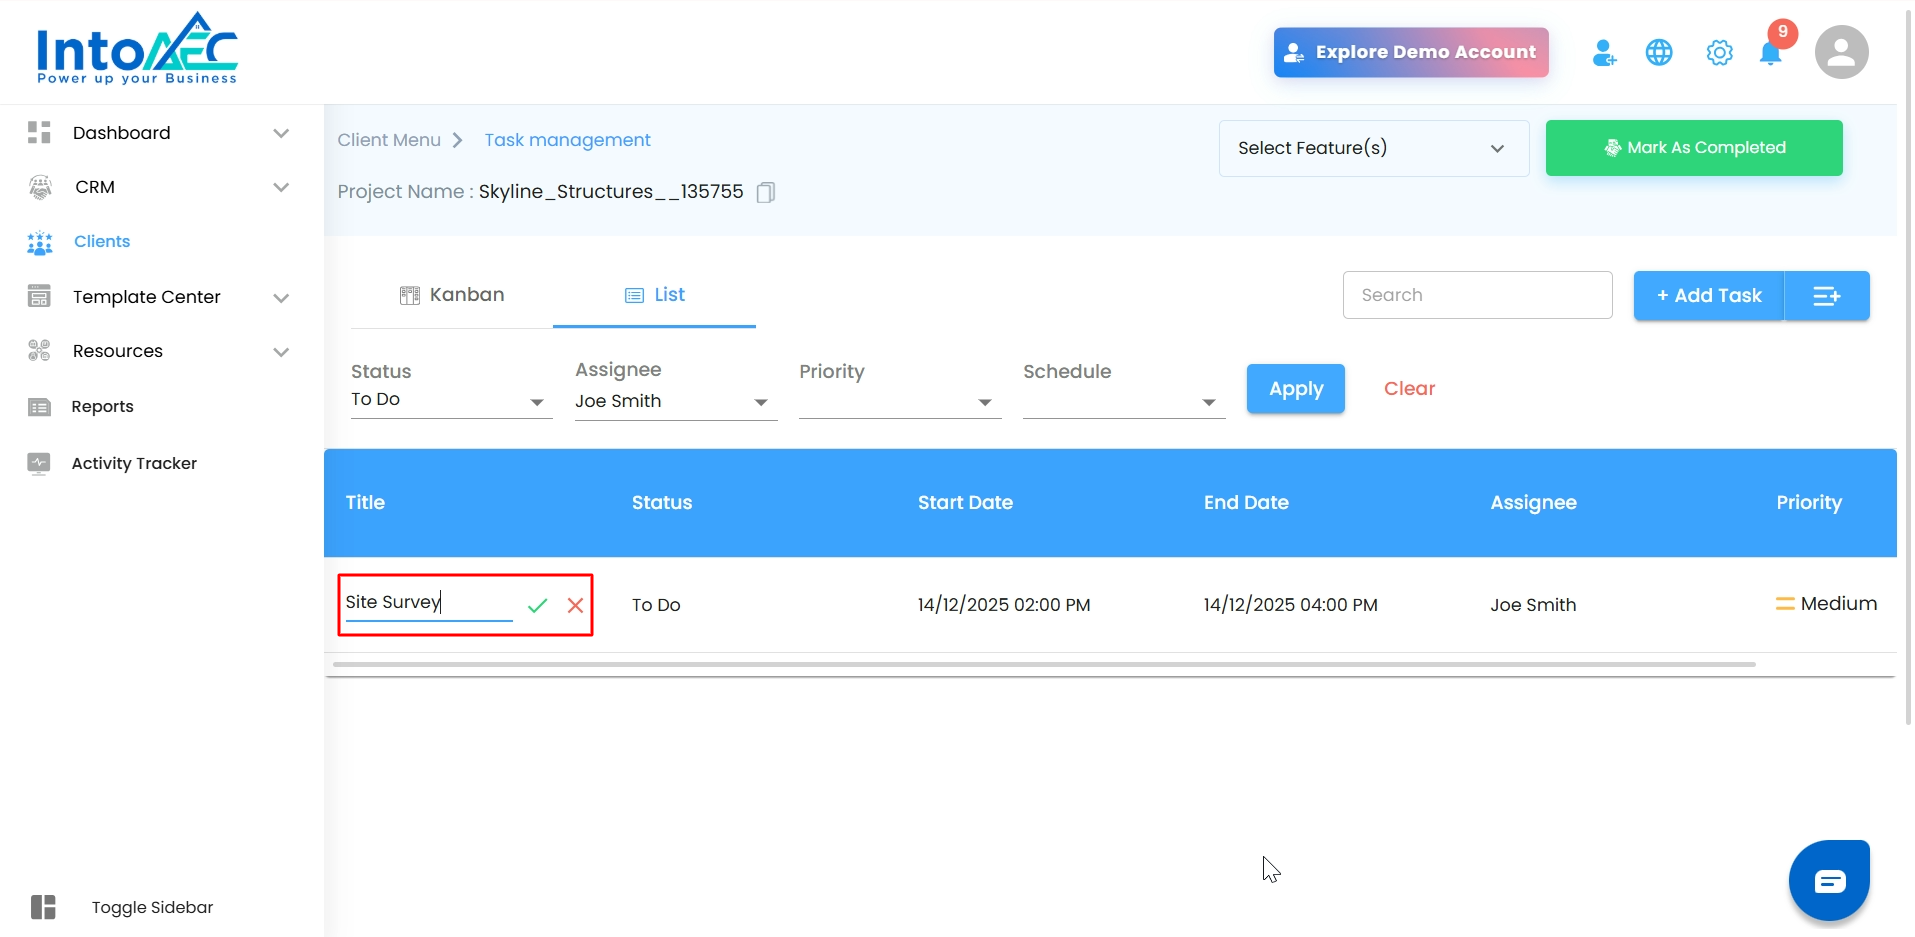Open the add user icon in header

[1604, 53]
